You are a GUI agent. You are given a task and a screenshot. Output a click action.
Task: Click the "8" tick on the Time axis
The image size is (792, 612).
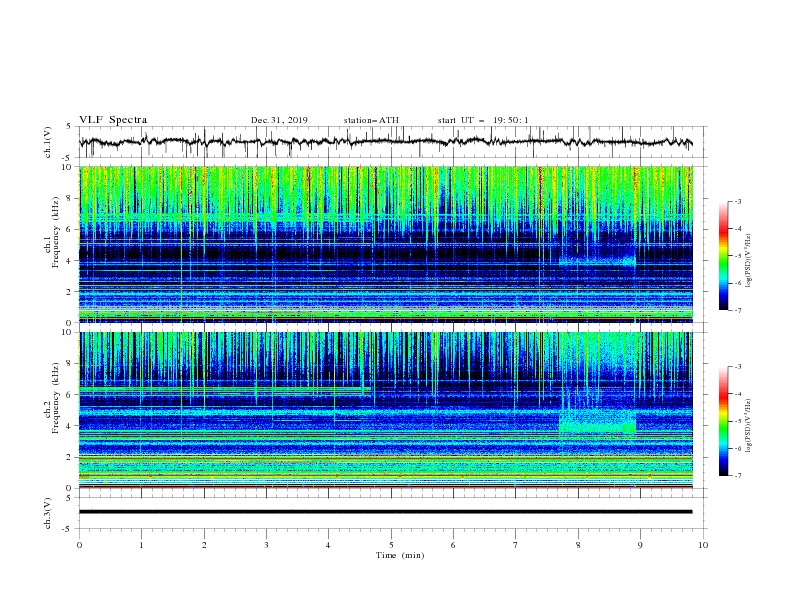point(578,545)
